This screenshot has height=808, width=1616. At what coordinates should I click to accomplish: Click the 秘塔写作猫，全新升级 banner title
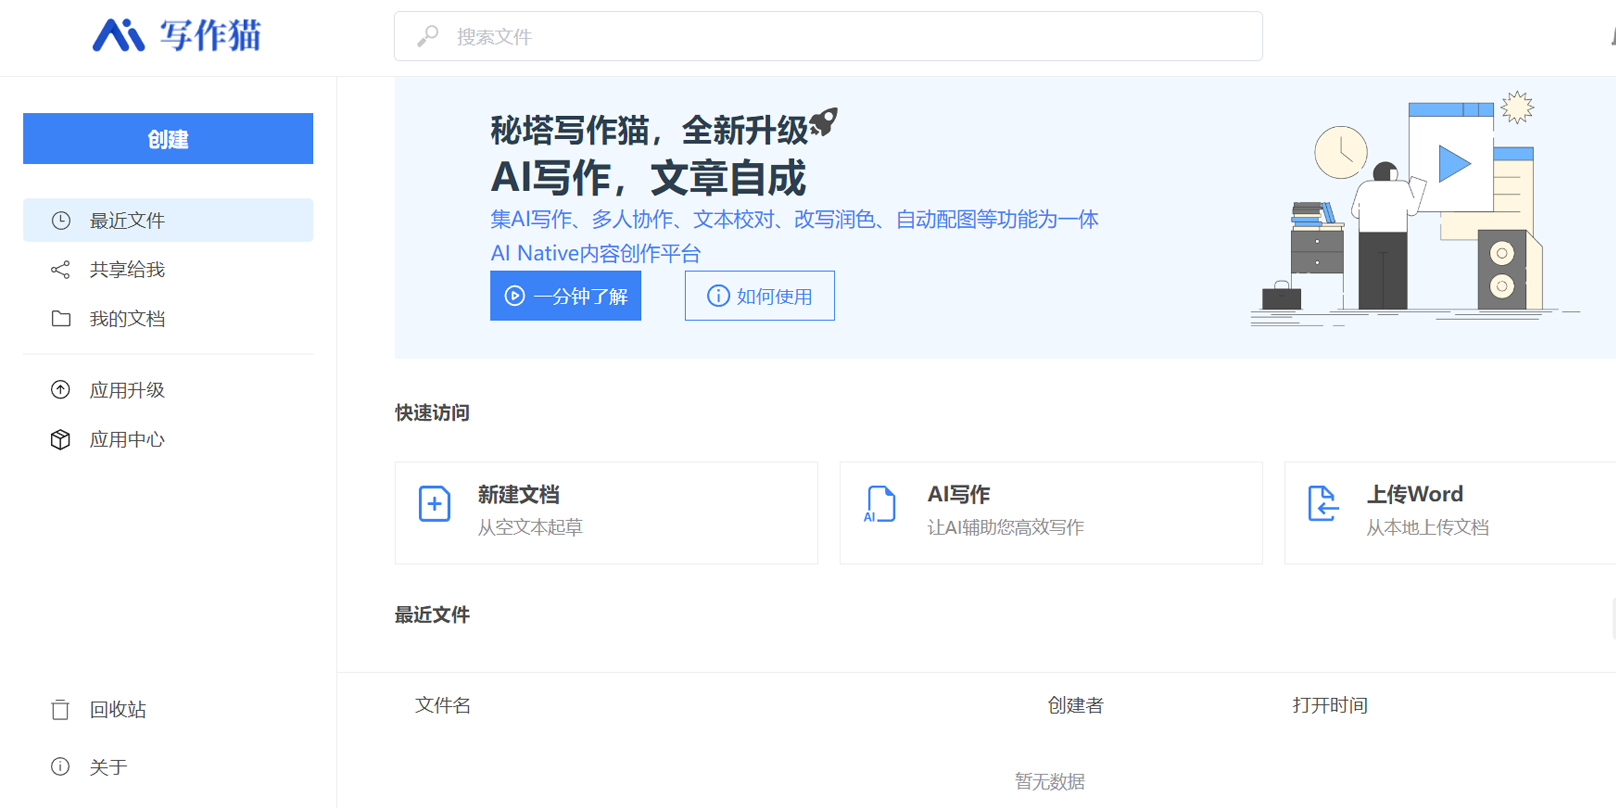pyautogui.click(x=649, y=130)
